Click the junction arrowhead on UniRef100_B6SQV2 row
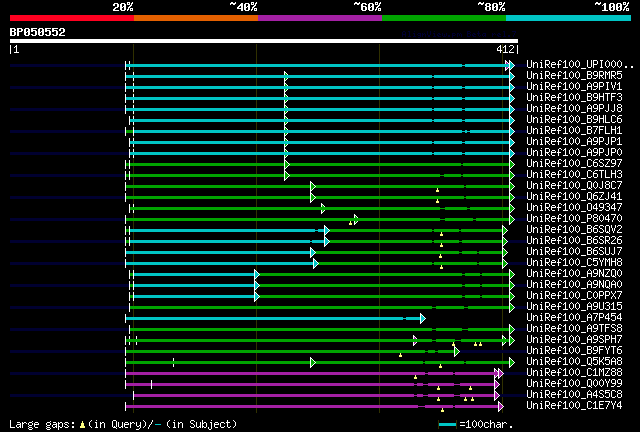The image size is (640, 432). coord(327,230)
